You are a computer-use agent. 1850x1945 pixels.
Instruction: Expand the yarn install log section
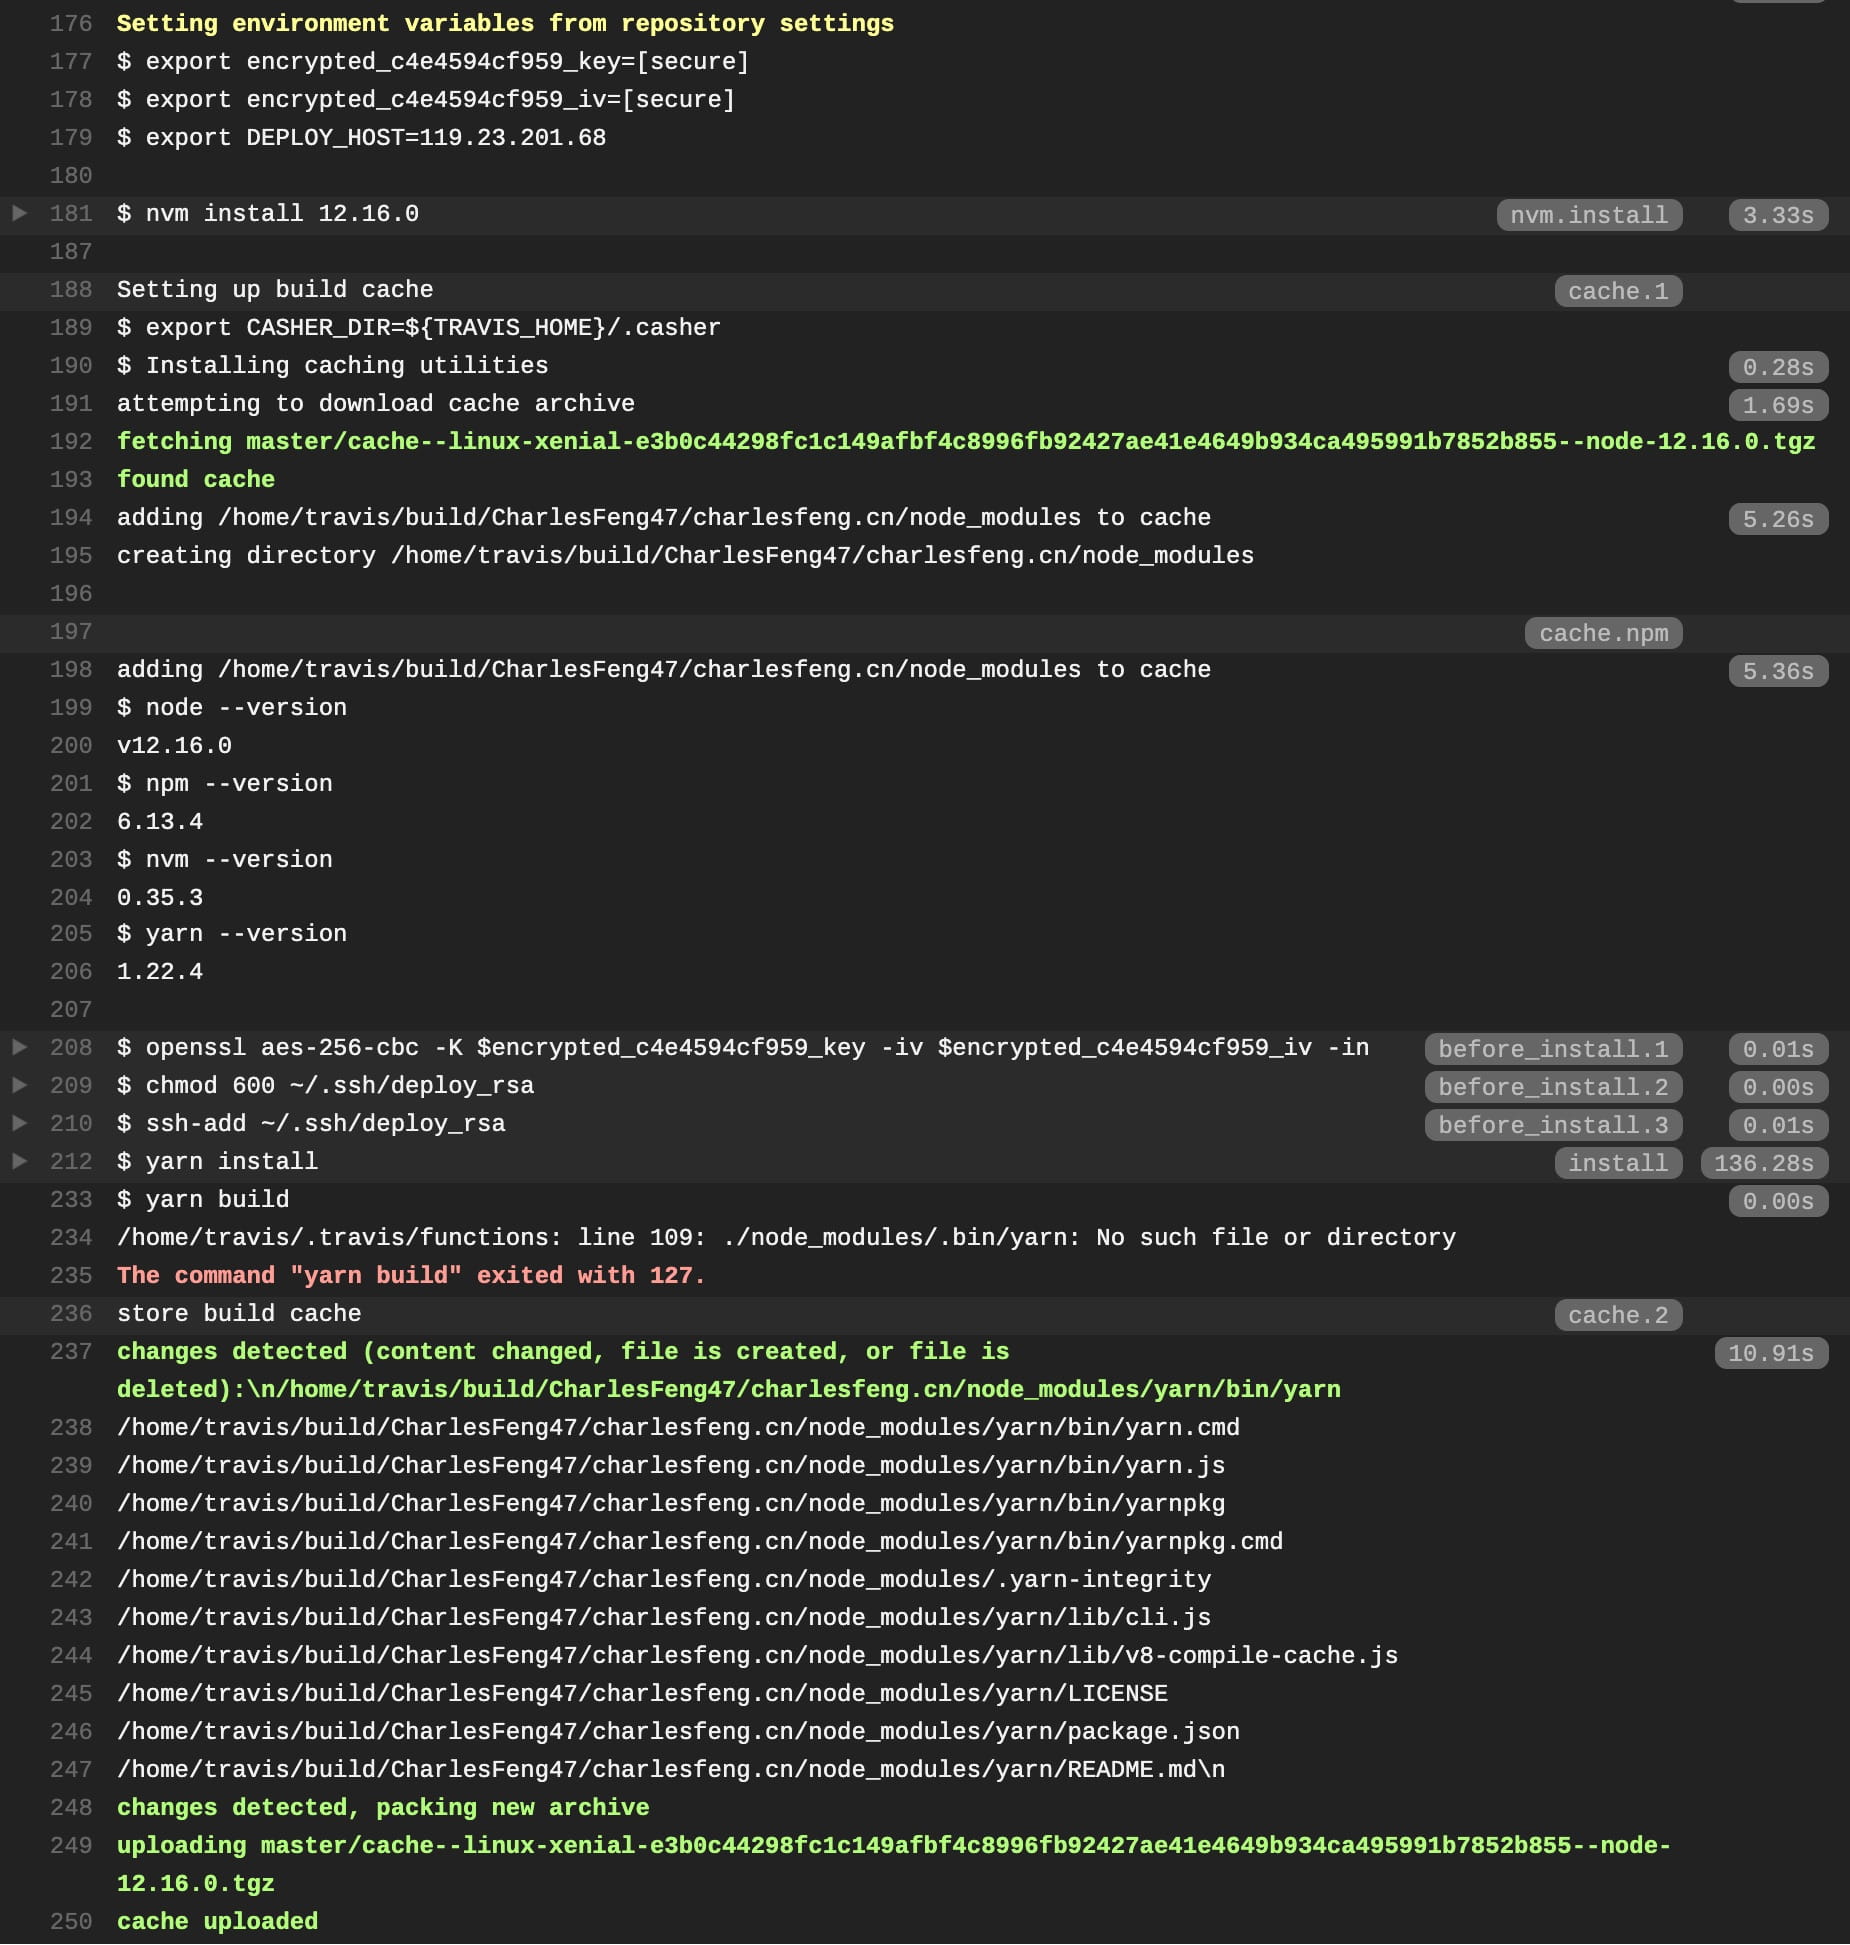tap(19, 1161)
